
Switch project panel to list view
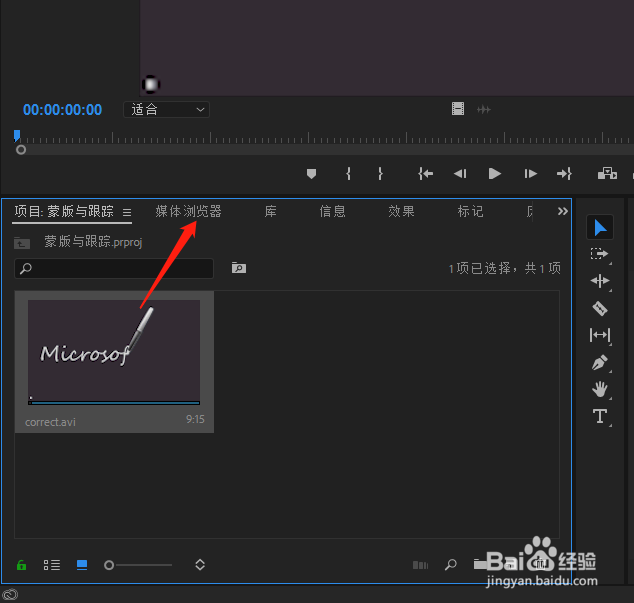click(x=52, y=565)
